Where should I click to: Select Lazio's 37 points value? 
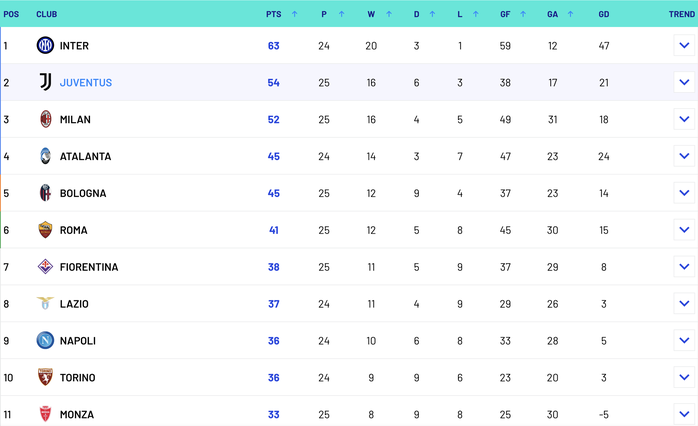tap(273, 304)
